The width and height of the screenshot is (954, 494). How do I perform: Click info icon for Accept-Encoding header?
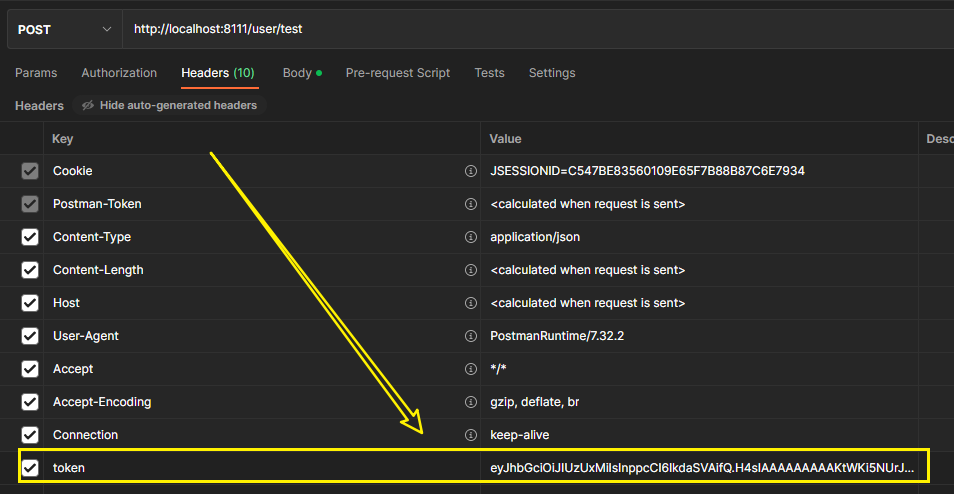(x=470, y=402)
